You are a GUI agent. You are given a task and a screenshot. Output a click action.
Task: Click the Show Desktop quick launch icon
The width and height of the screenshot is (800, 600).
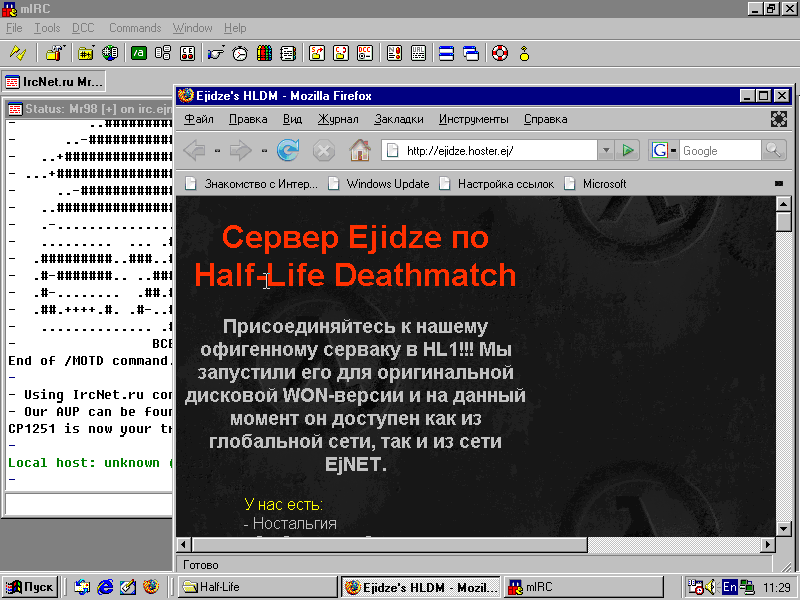tap(128, 587)
